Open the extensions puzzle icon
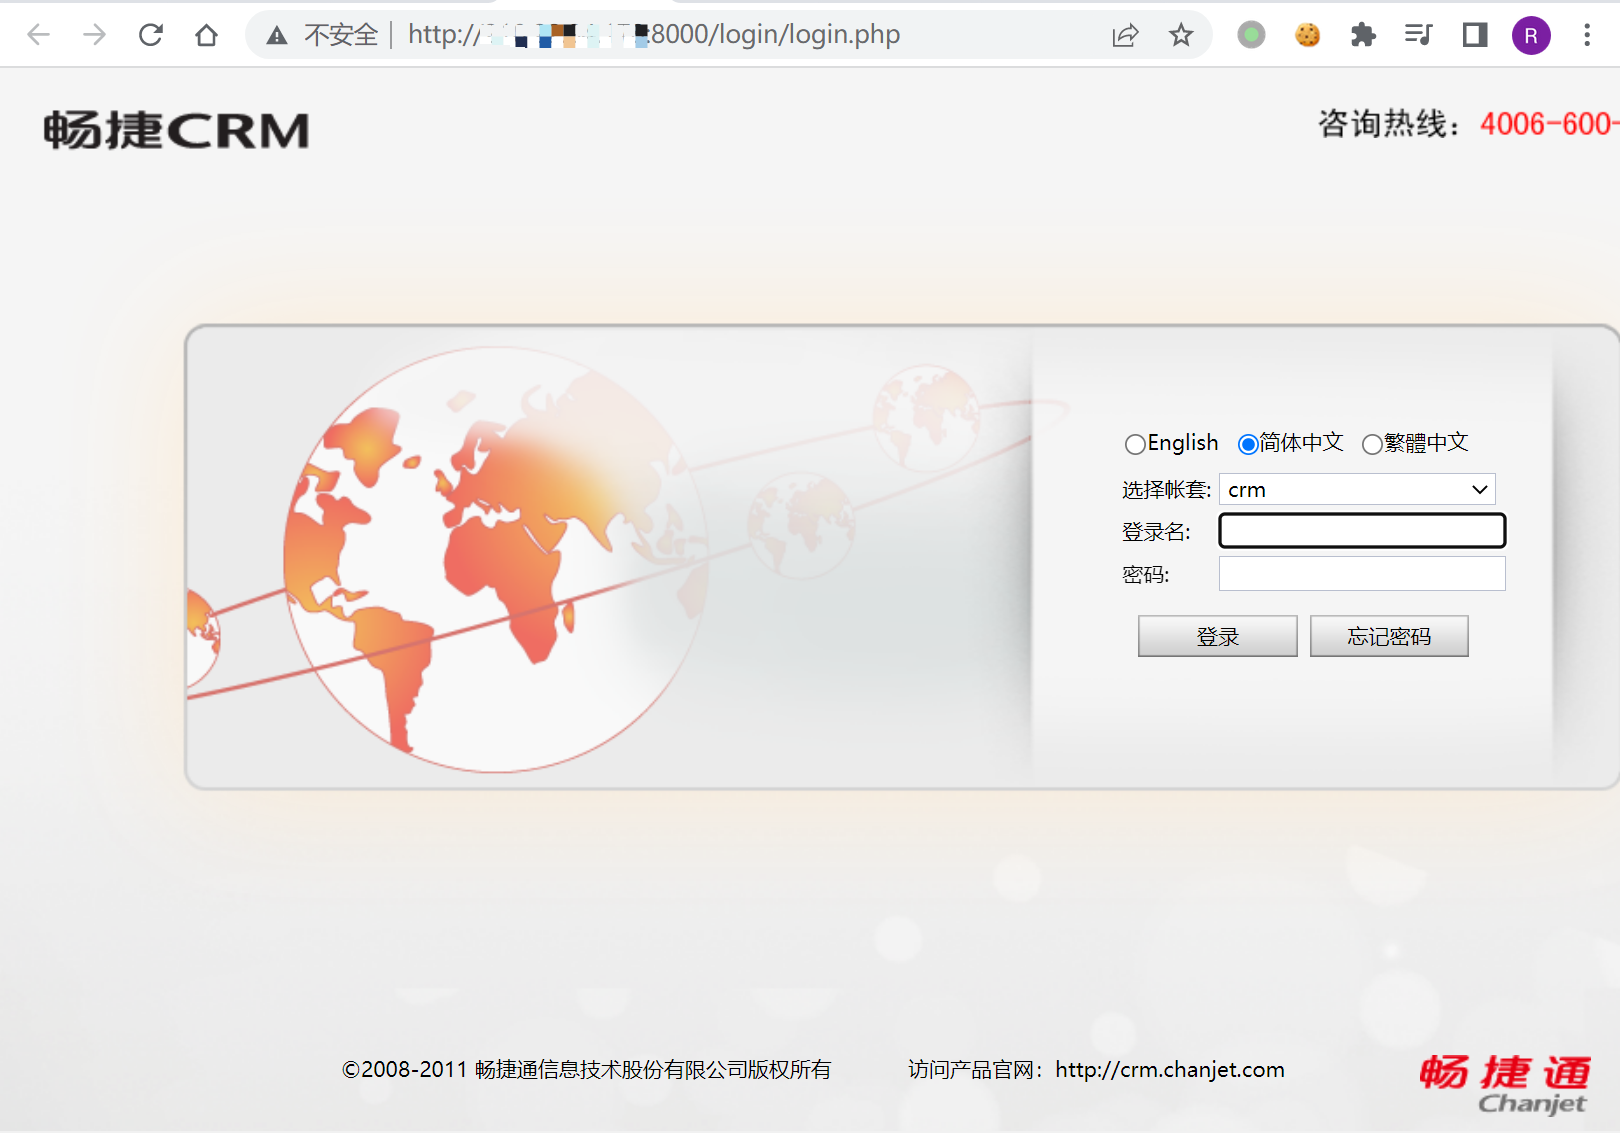 point(1362,35)
